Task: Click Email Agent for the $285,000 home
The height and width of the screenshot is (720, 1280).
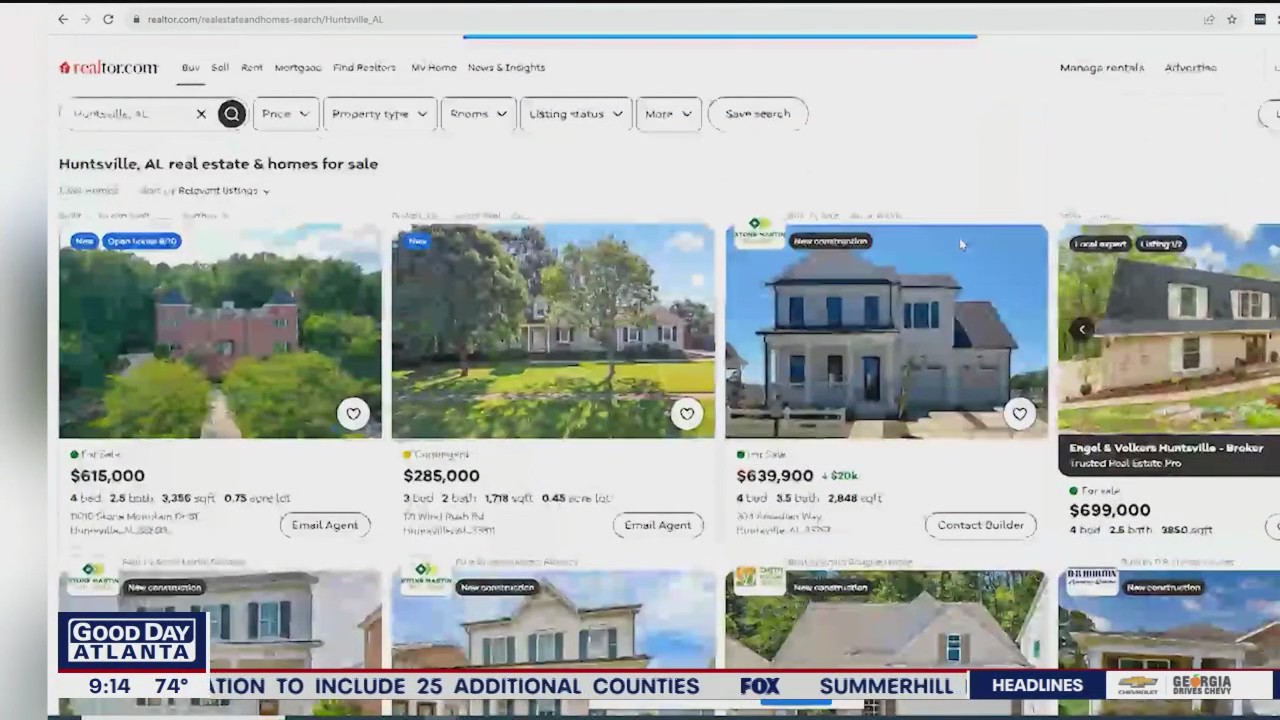Action: pyautogui.click(x=657, y=525)
